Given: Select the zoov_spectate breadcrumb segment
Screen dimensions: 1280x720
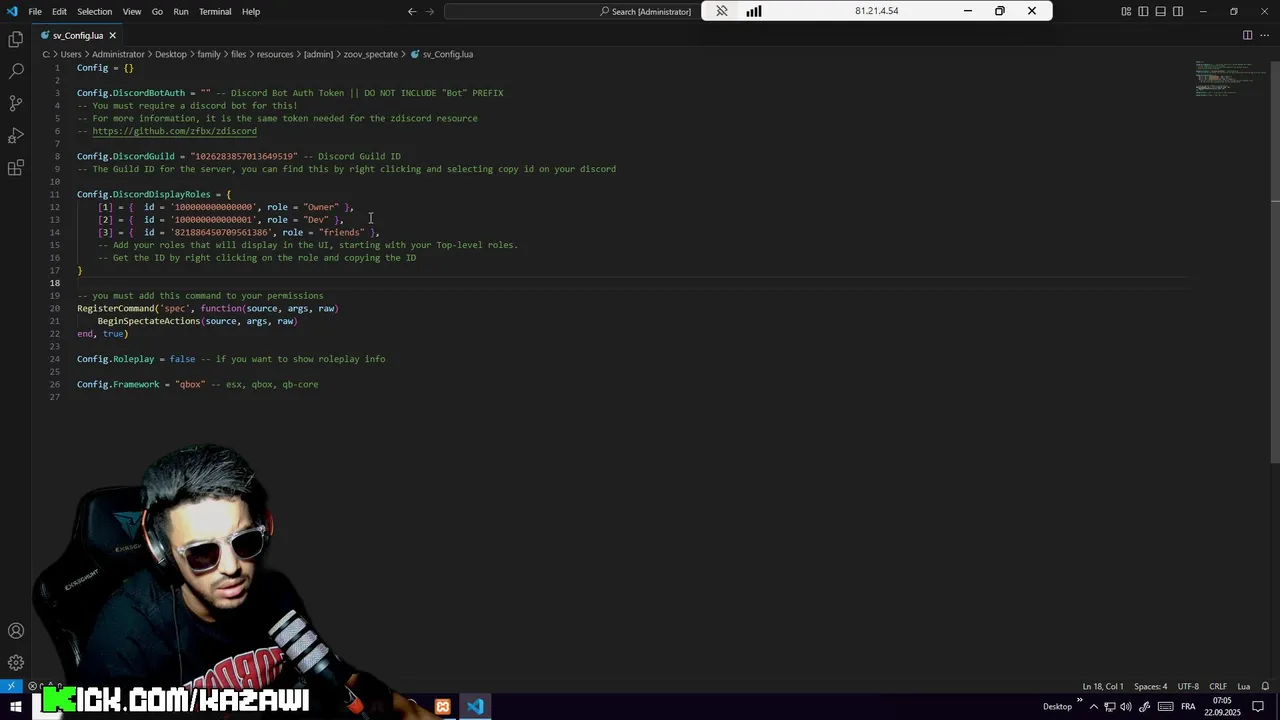Looking at the screenshot, I should (371, 54).
